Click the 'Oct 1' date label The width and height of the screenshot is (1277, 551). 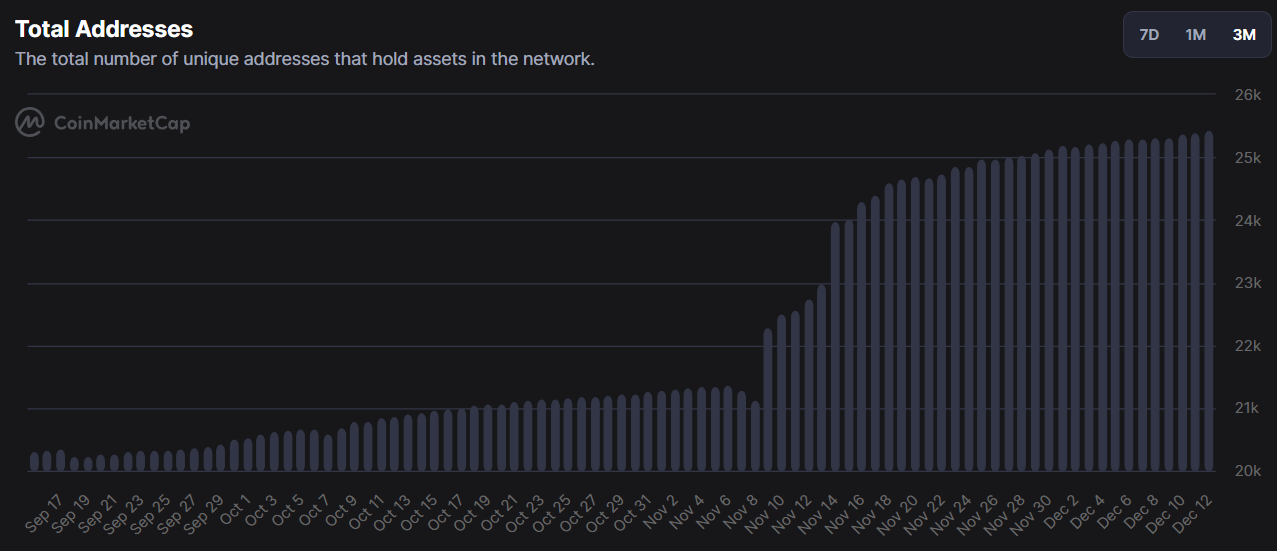[x=233, y=508]
